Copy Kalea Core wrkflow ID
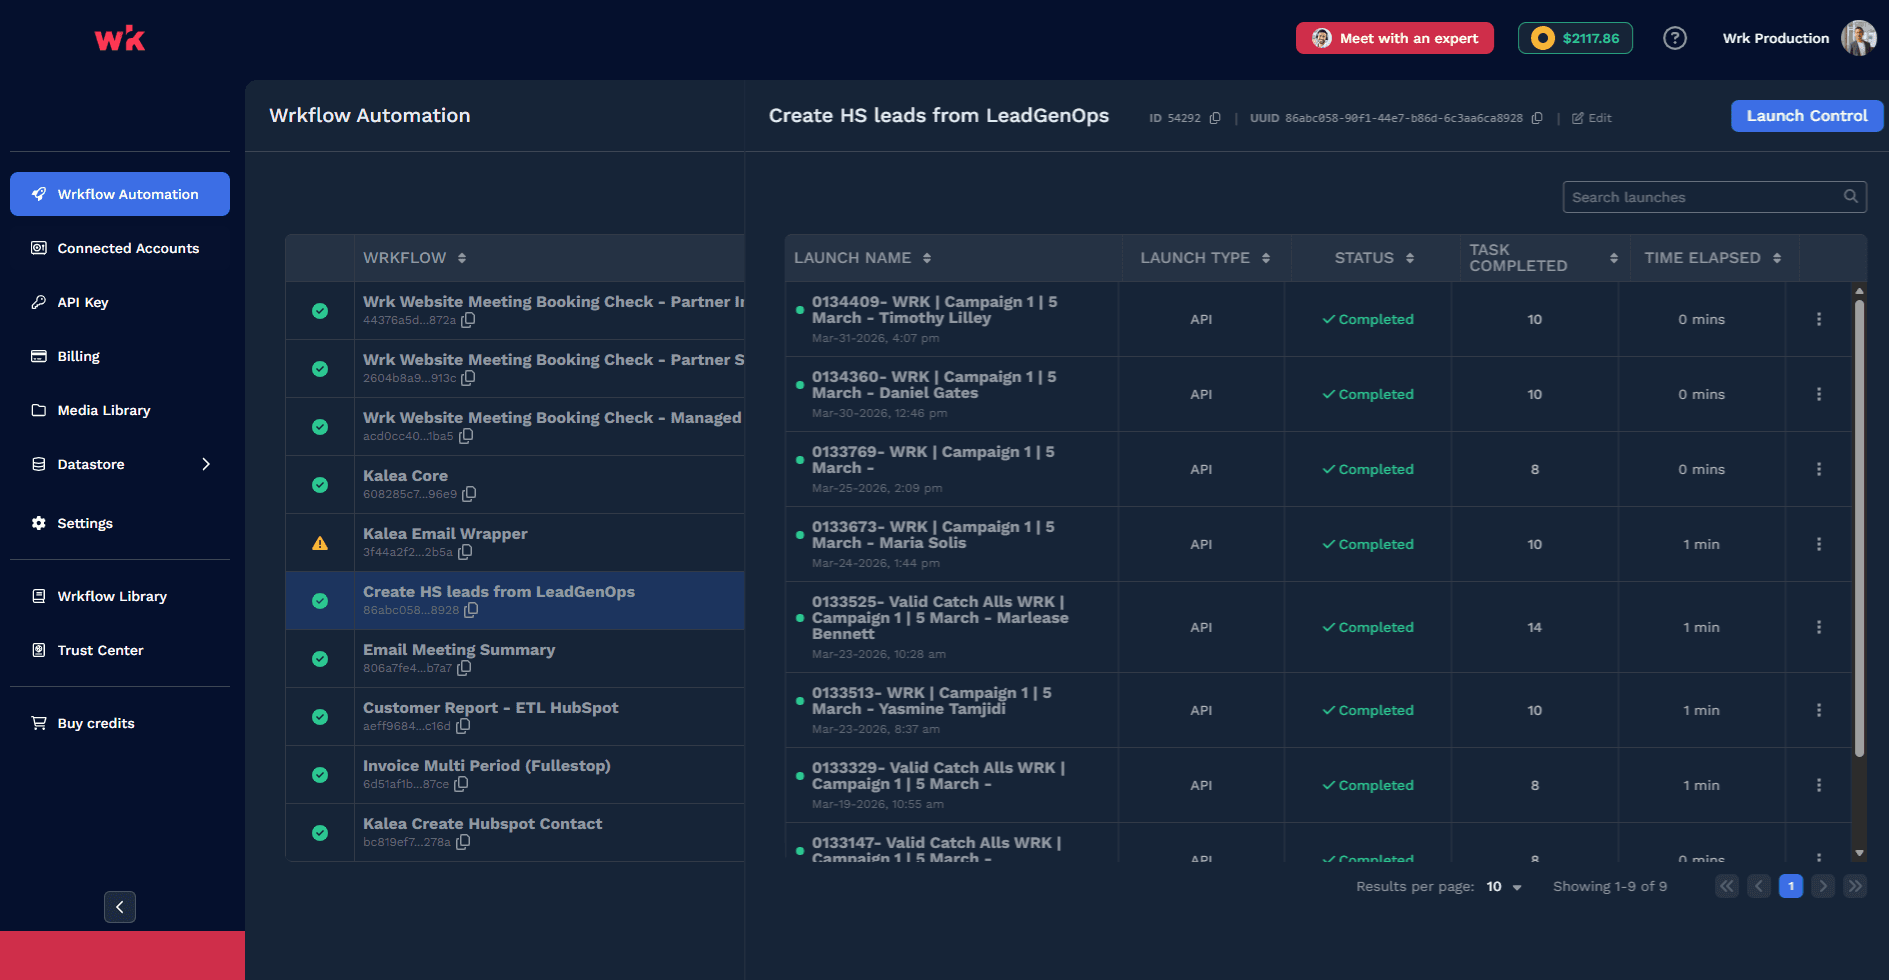This screenshot has height=980, width=1889. pos(469,494)
